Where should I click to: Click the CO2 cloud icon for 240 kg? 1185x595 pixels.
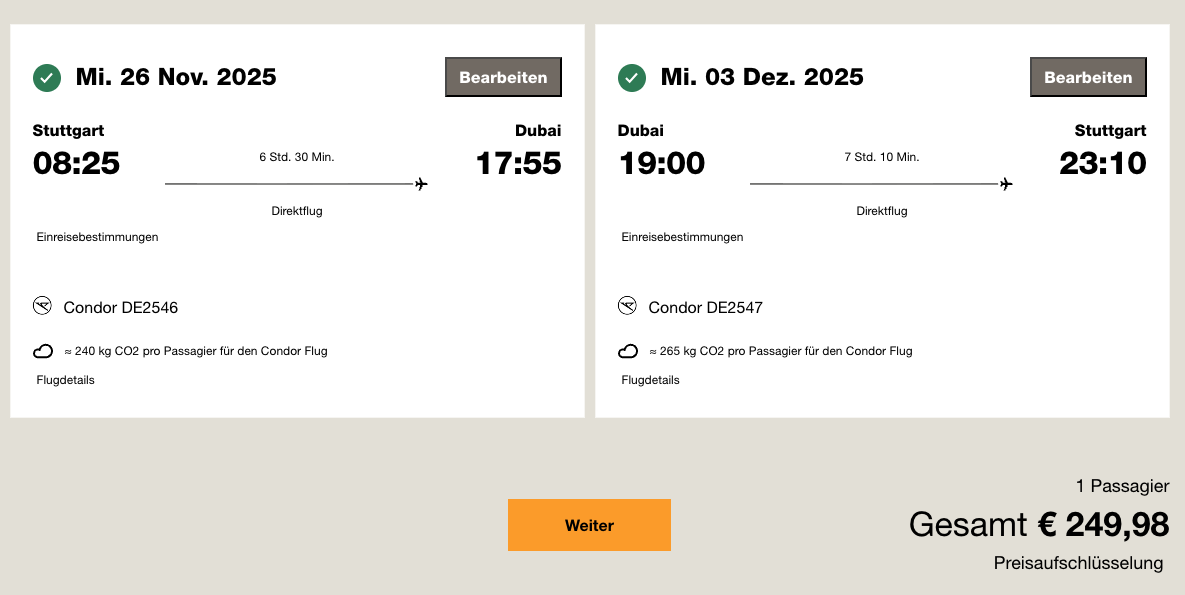43,351
